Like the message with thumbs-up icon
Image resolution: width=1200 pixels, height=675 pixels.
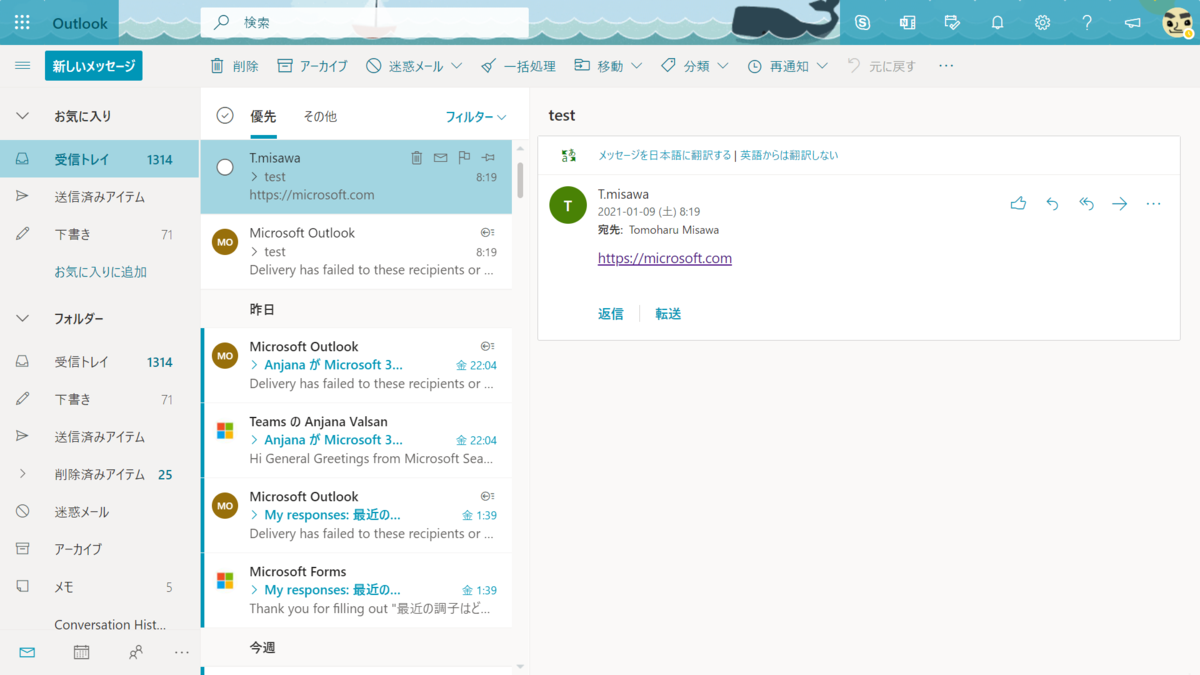point(1018,204)
